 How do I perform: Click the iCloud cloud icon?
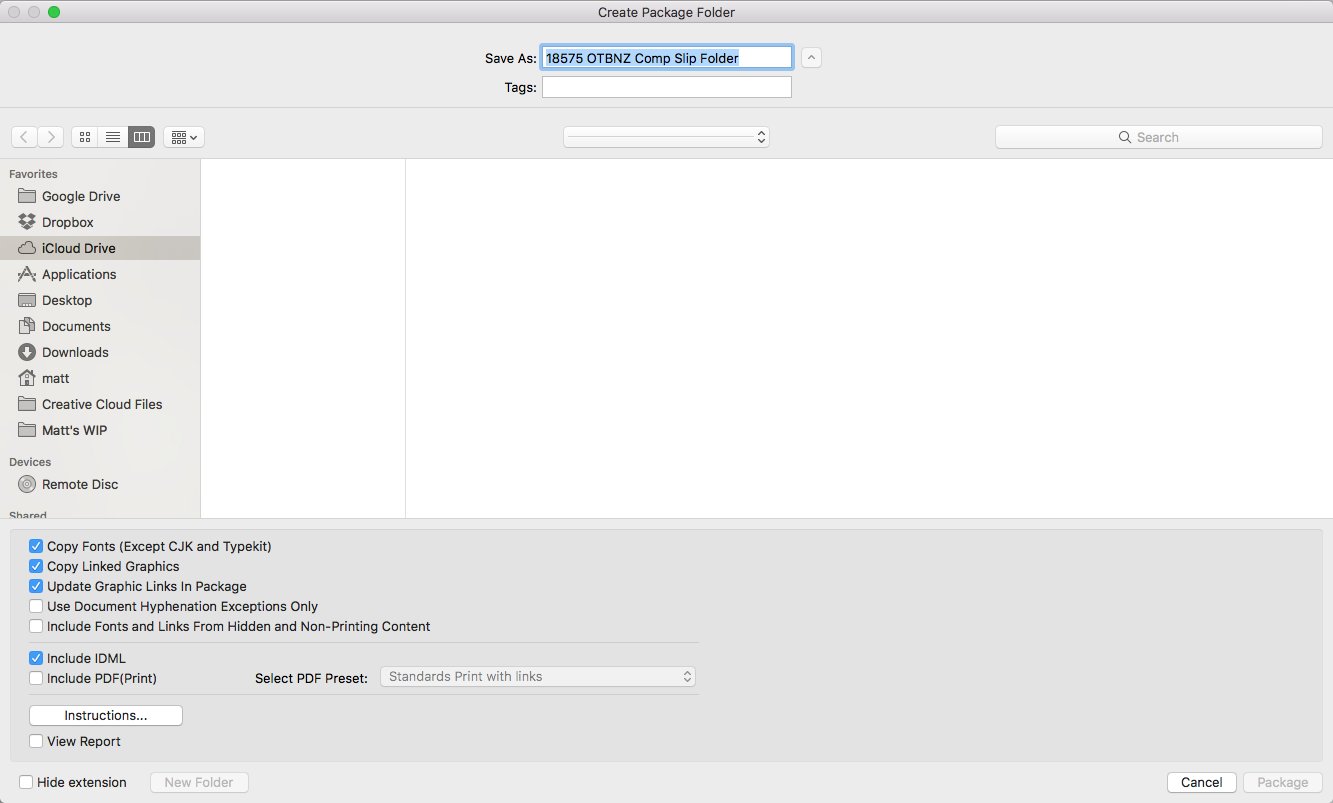[27, 248]
